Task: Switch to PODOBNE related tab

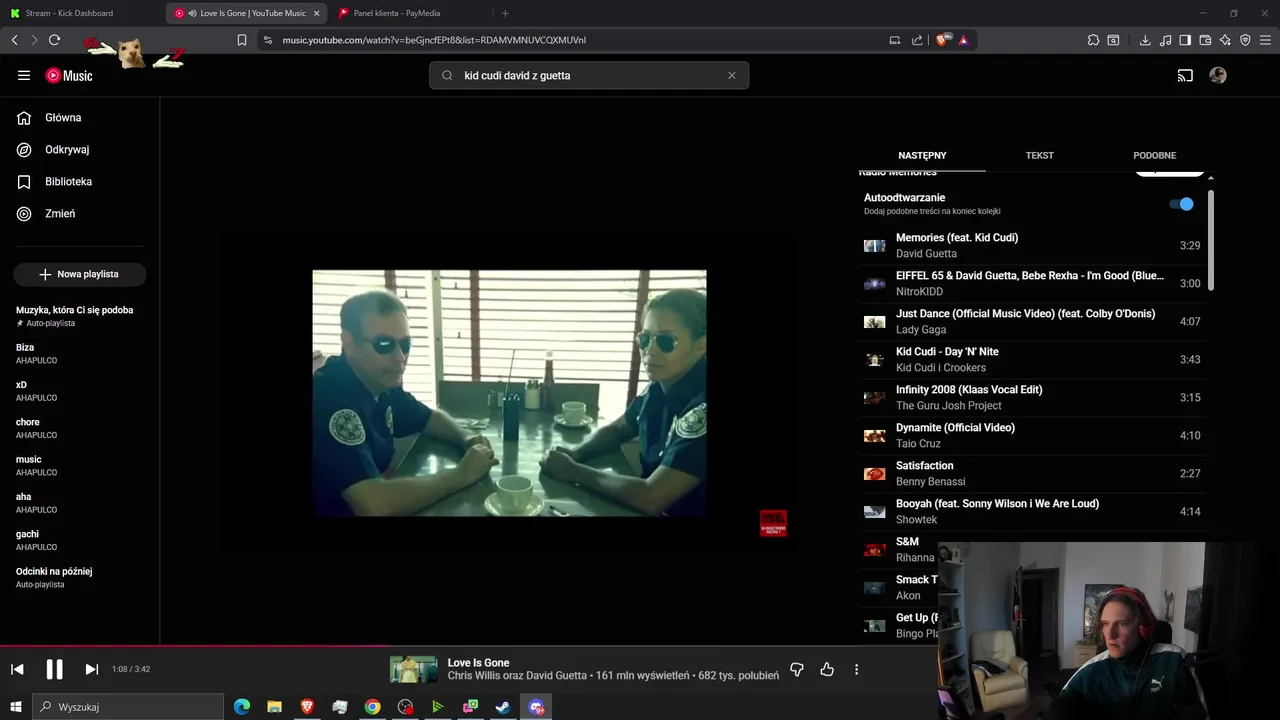Action: coord(1154,155)
